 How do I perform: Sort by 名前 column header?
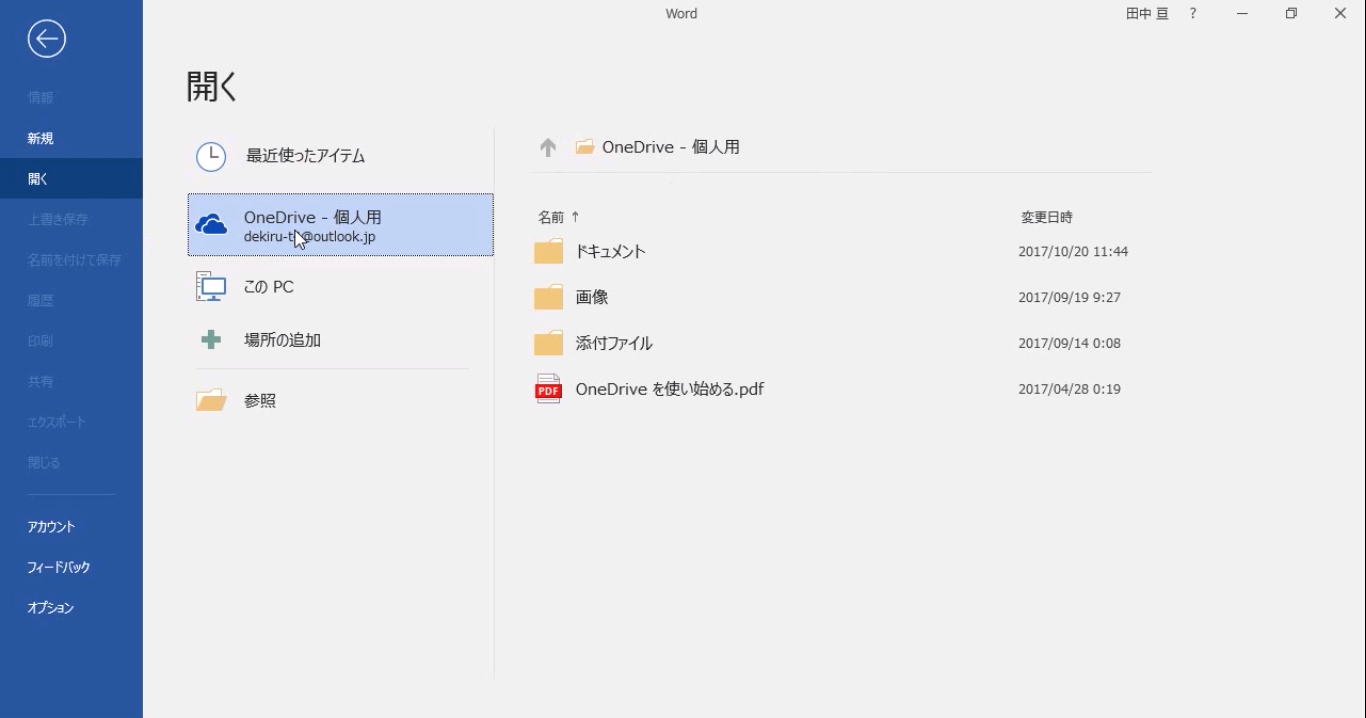[x=551, y=217]
